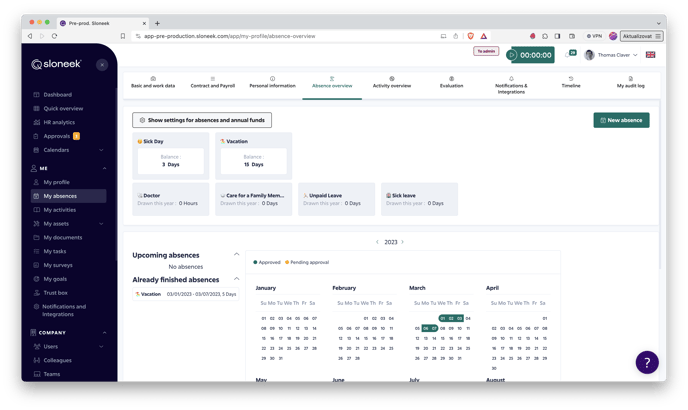The width and height of the screenshot is (688, 410).
Task: Switch to Personal information tab
Action: pos(272,83)
